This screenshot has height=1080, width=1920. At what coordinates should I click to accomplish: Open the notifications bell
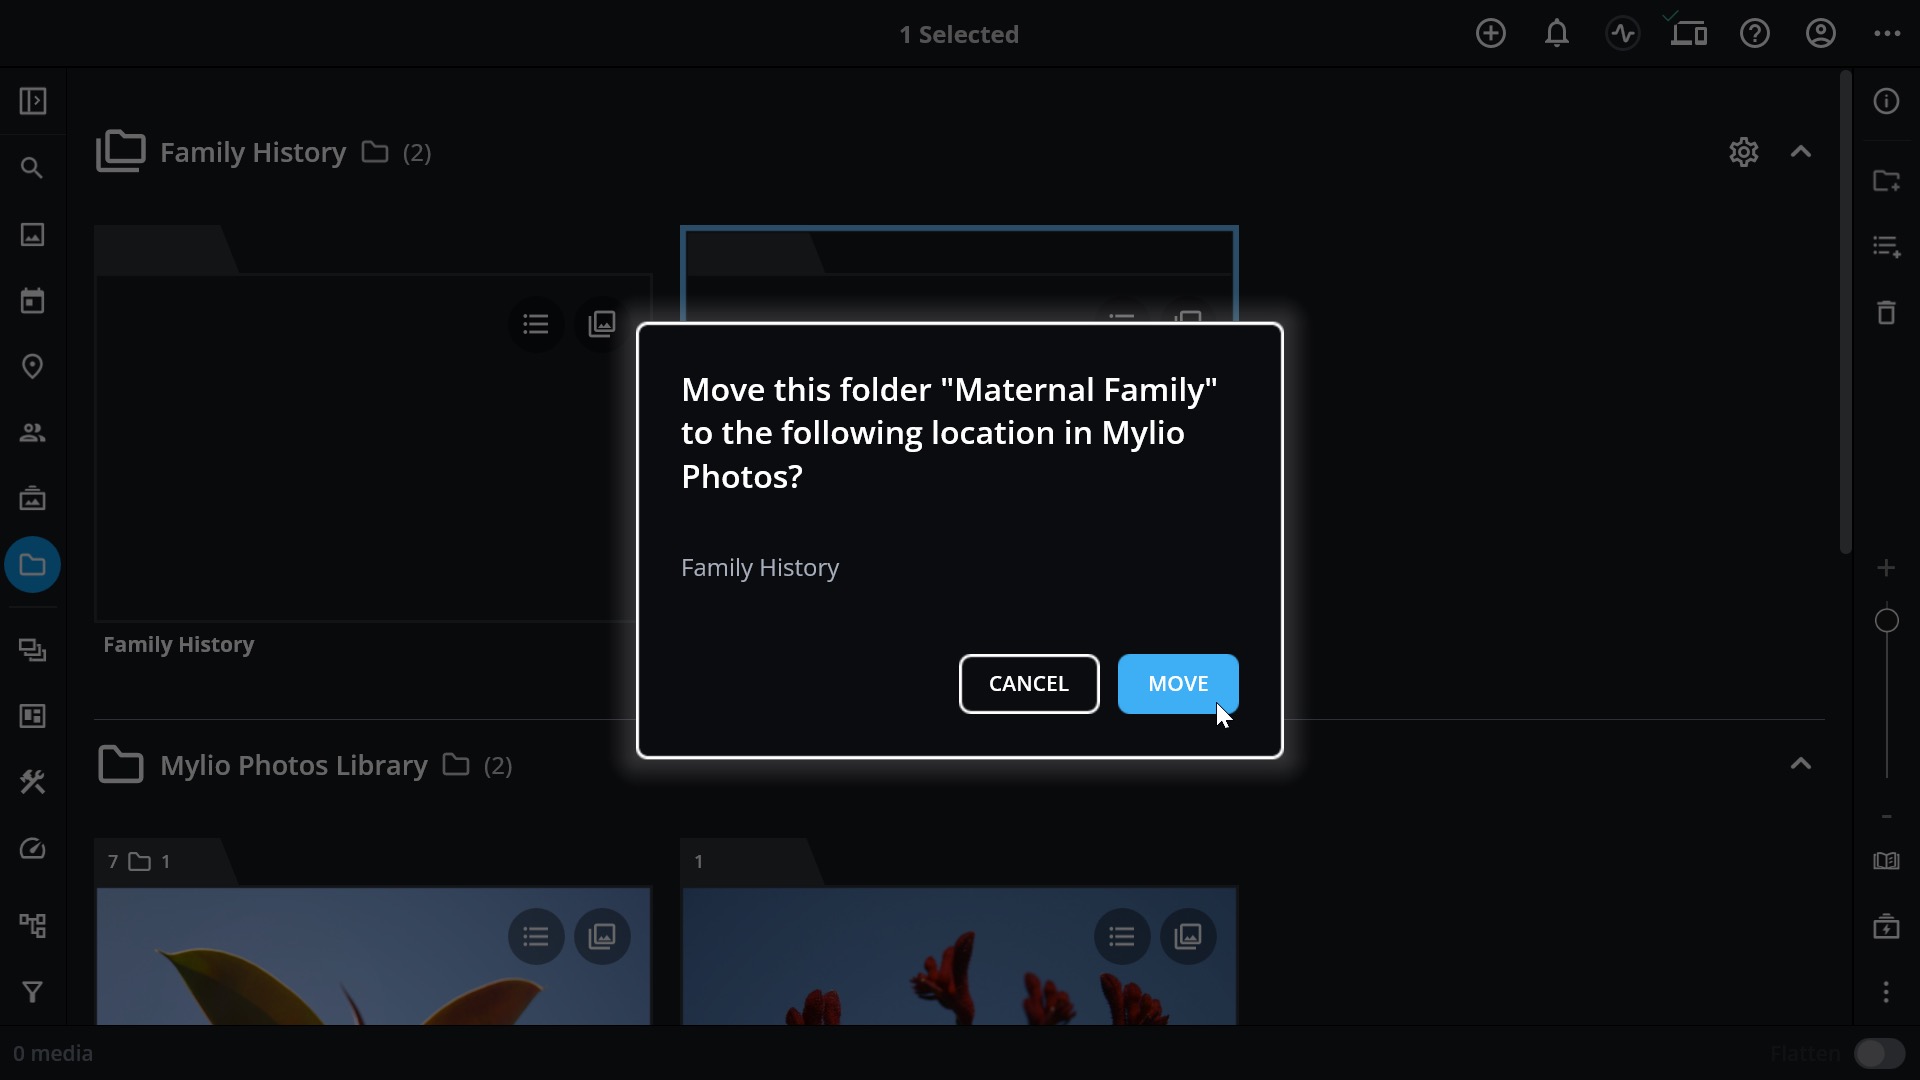tap(1556, 34)
